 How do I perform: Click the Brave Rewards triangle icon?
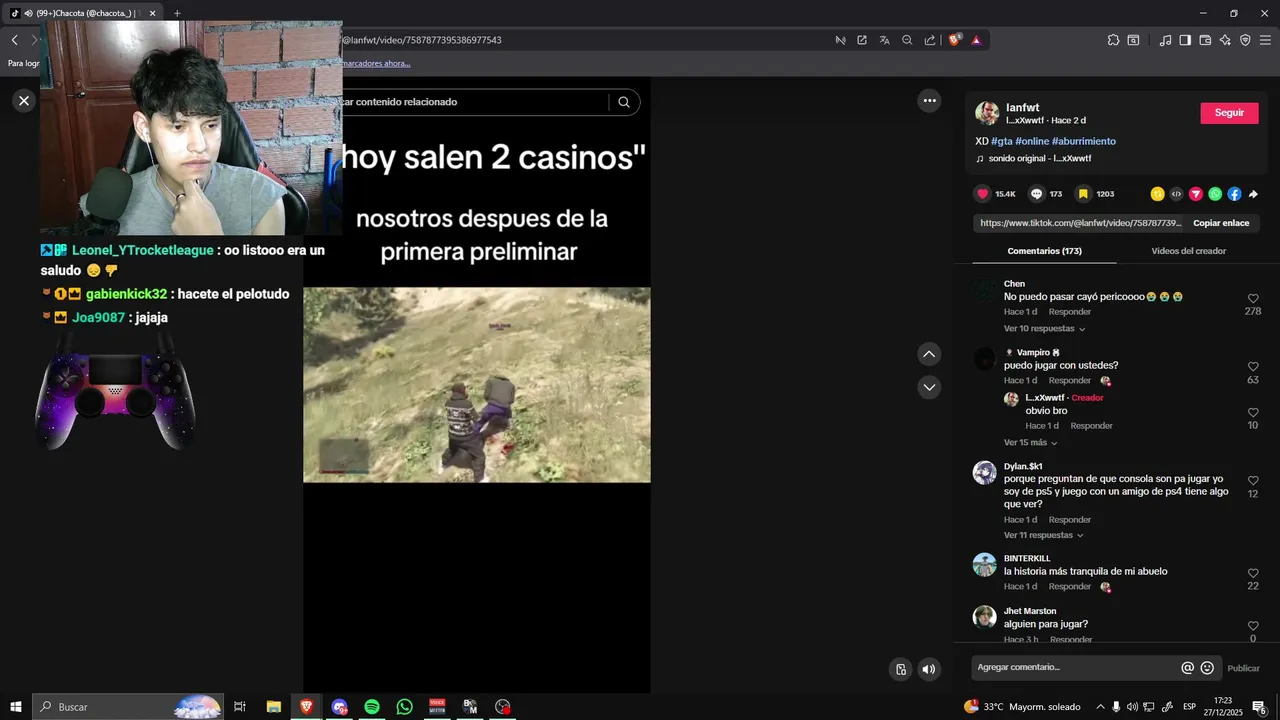(976, 40)
